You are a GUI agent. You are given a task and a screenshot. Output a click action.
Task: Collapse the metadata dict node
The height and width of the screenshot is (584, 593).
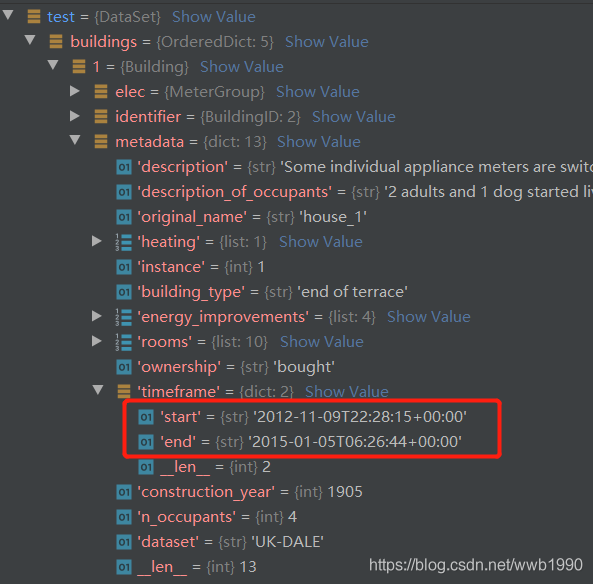pyautogui.click(x=75, y=140)
